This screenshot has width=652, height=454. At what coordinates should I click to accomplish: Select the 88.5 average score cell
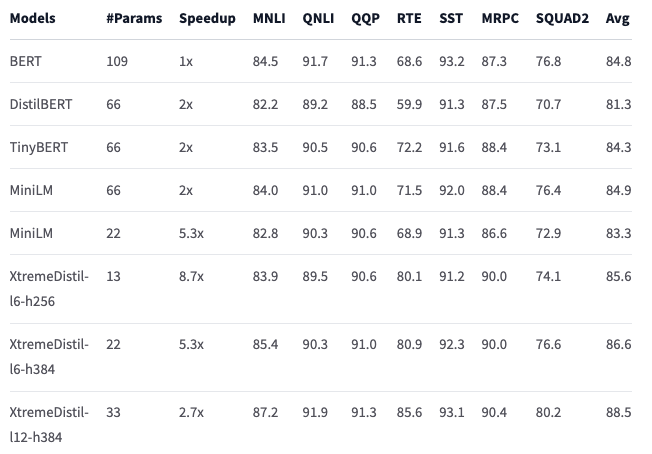pos(618,413)
